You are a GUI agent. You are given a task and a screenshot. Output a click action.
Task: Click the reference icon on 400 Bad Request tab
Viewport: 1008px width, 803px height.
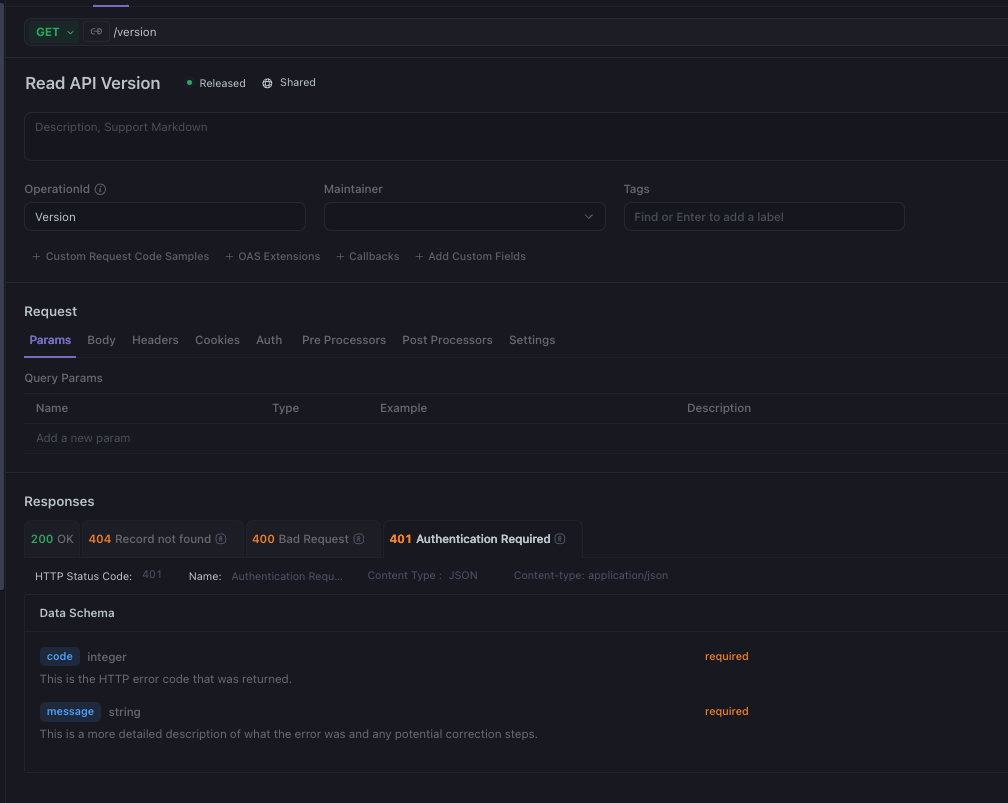click(x=359, y=539)
